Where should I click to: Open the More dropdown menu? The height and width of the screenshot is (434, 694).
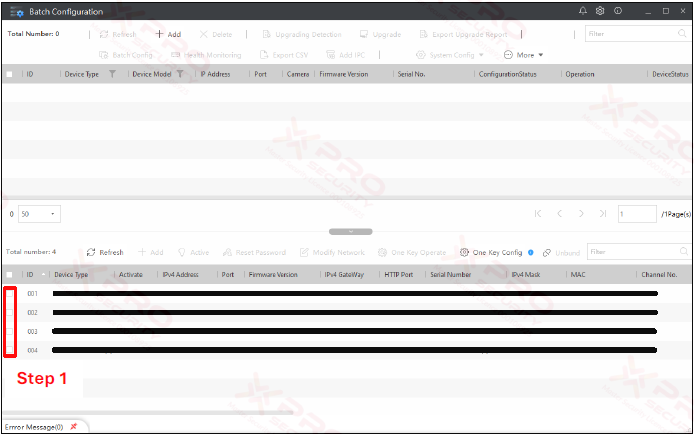524,55
